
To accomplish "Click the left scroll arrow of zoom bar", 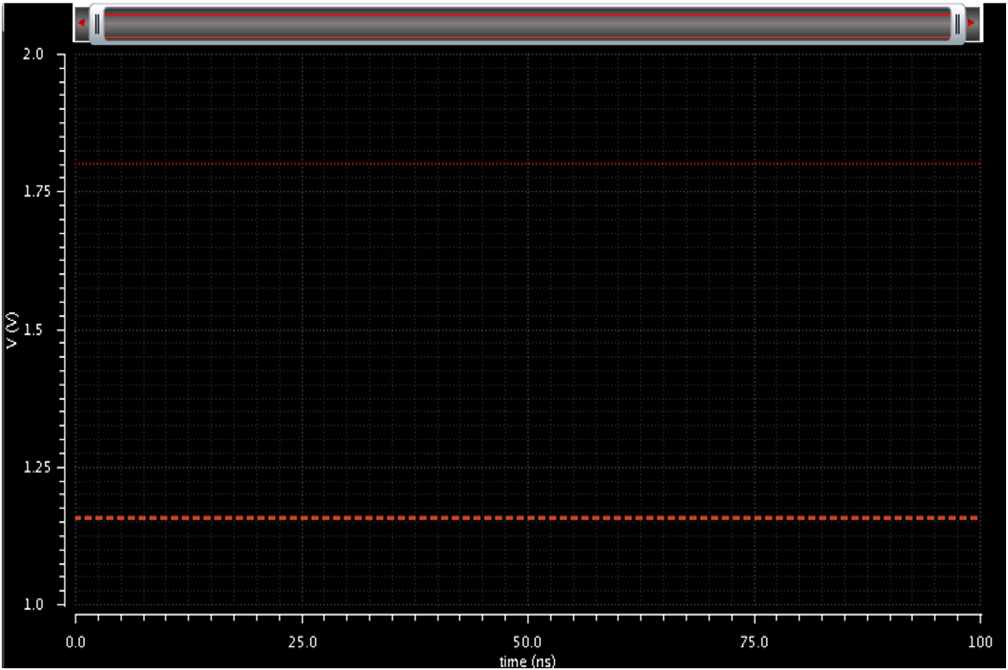I will pos(81,23).
